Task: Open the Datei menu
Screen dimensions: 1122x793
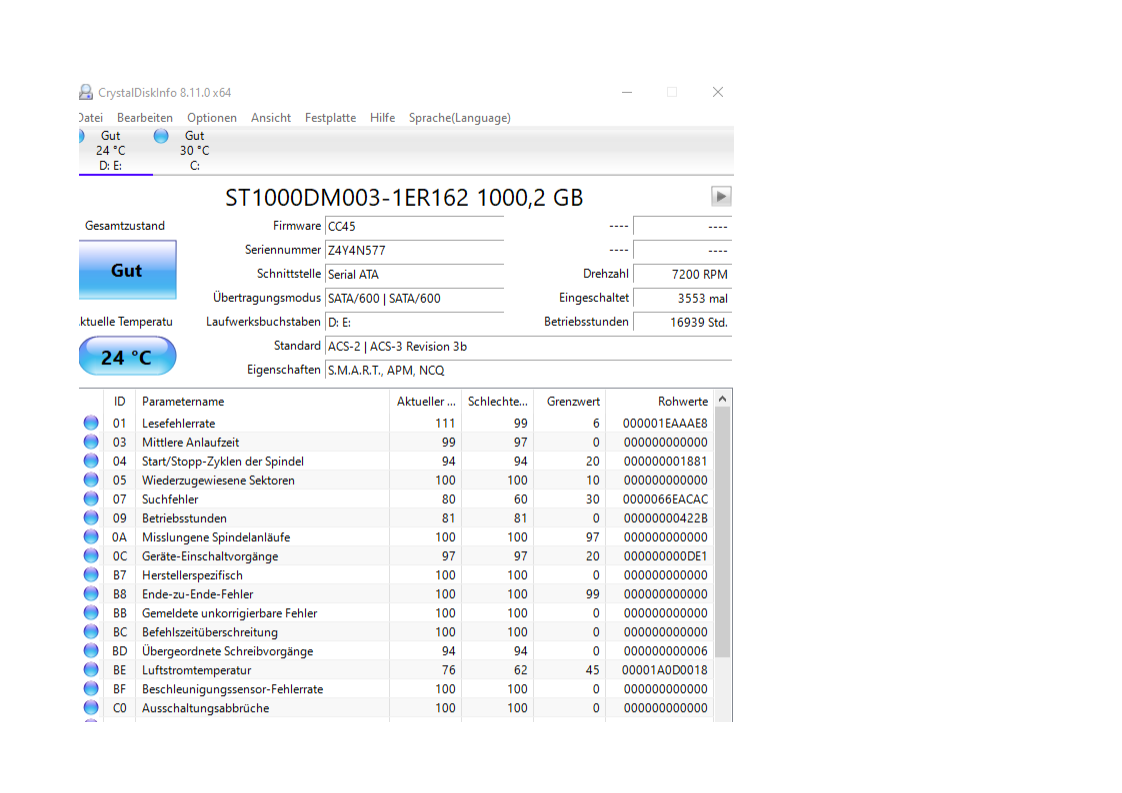Action: [91, 117]
